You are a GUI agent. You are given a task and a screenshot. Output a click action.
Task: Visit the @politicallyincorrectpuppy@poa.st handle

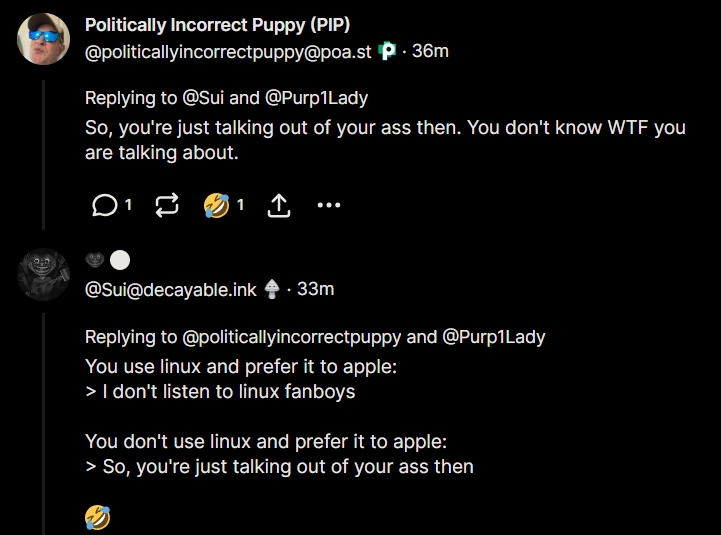pyautogui.click(x=229, y=51)
